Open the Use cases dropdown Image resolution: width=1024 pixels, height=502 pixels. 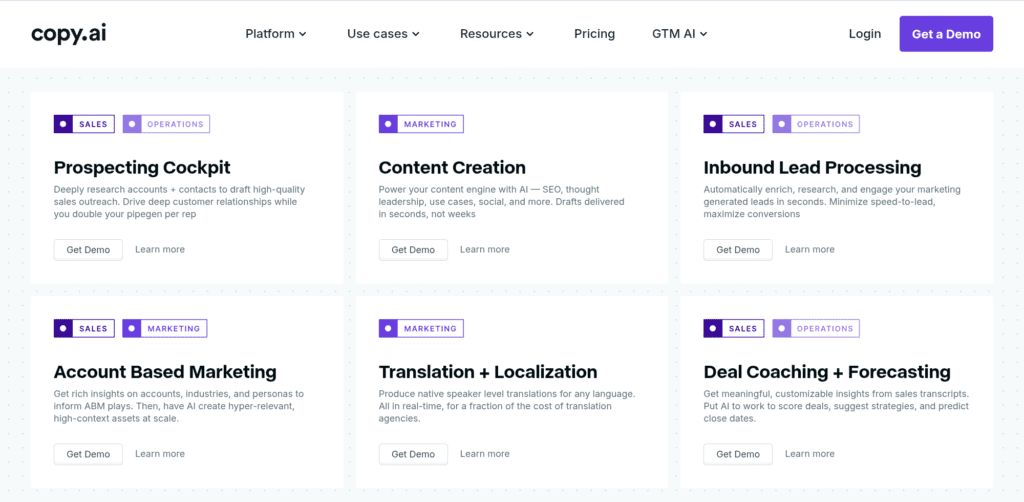point(383,34)
